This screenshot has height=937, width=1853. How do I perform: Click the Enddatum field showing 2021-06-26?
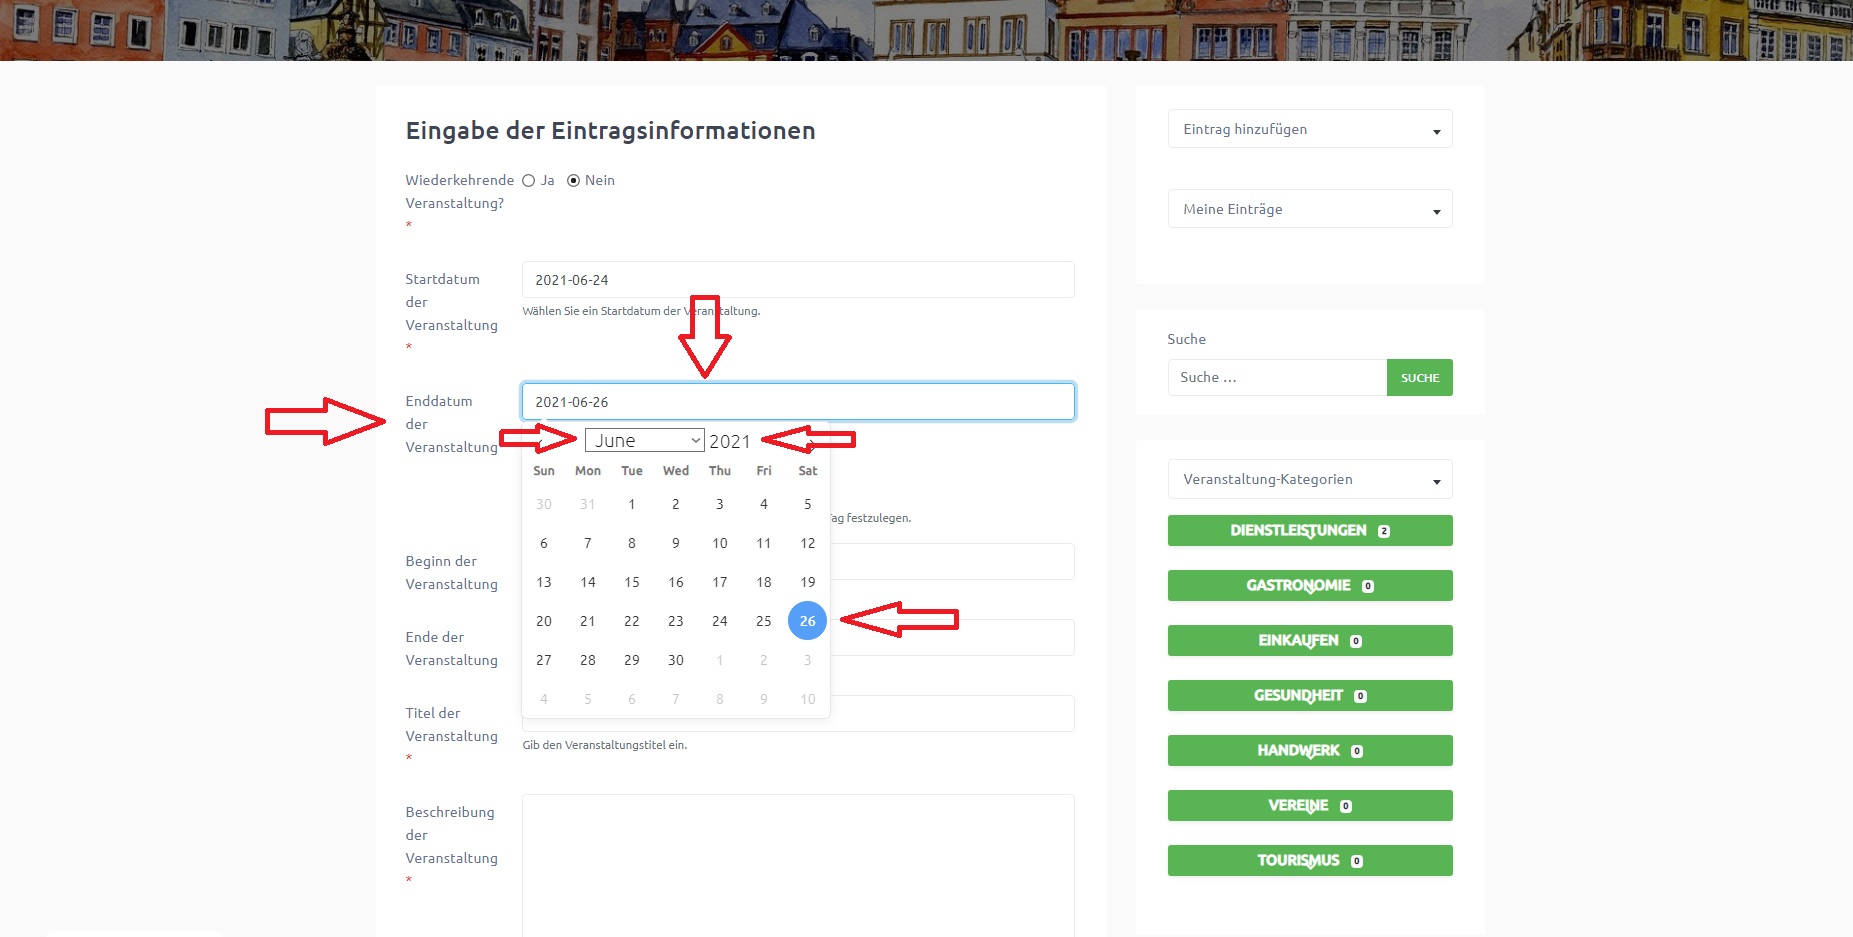(x=797, y=402)
